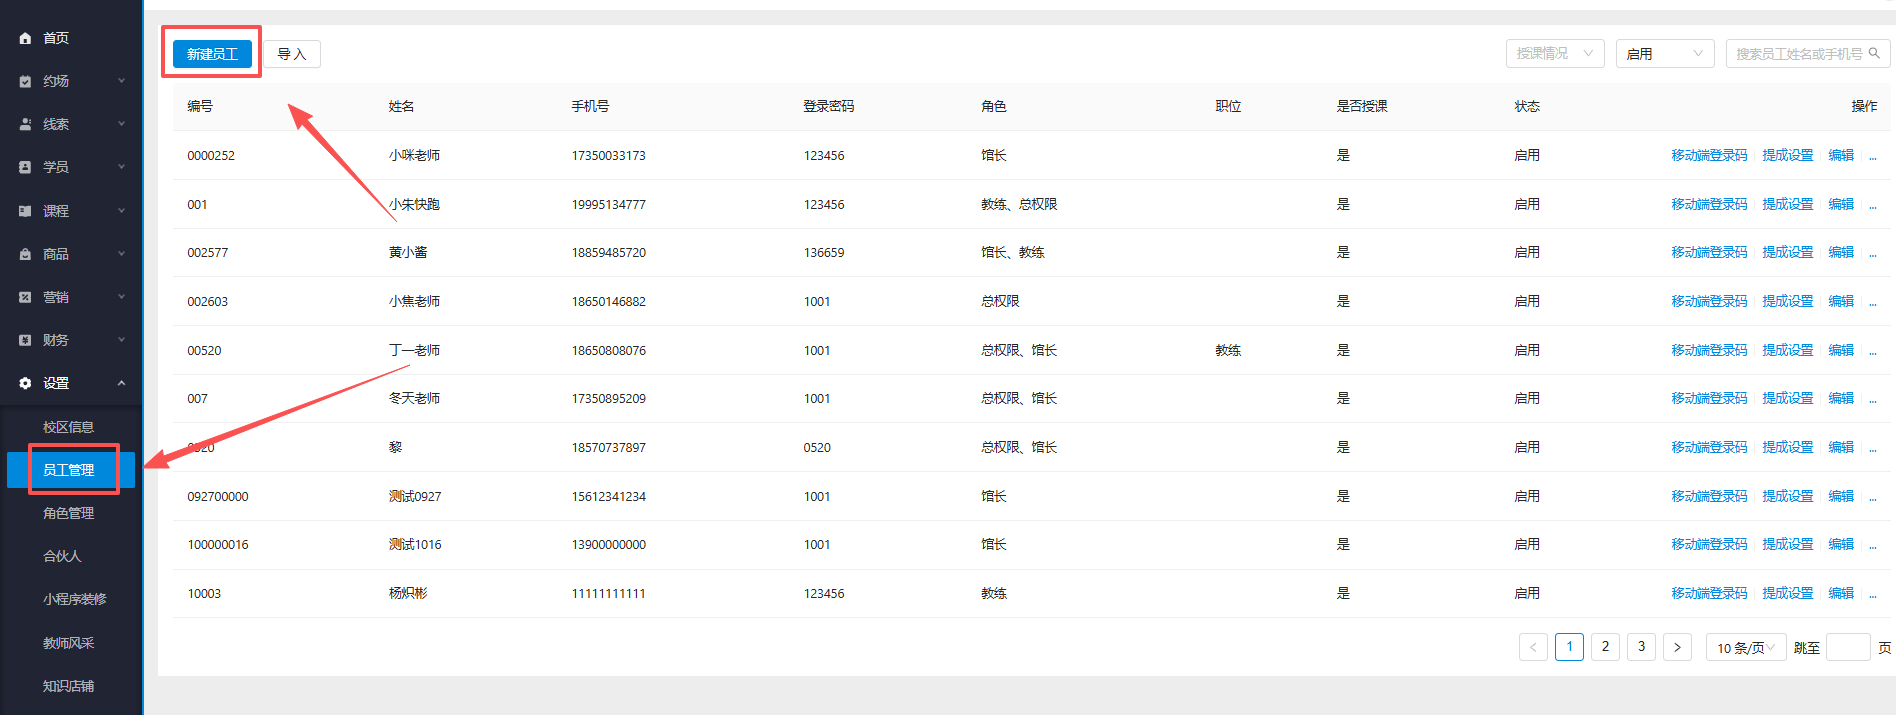Click the people icon beside 线索
This screenshot has width=1896, height=715.
25,124
